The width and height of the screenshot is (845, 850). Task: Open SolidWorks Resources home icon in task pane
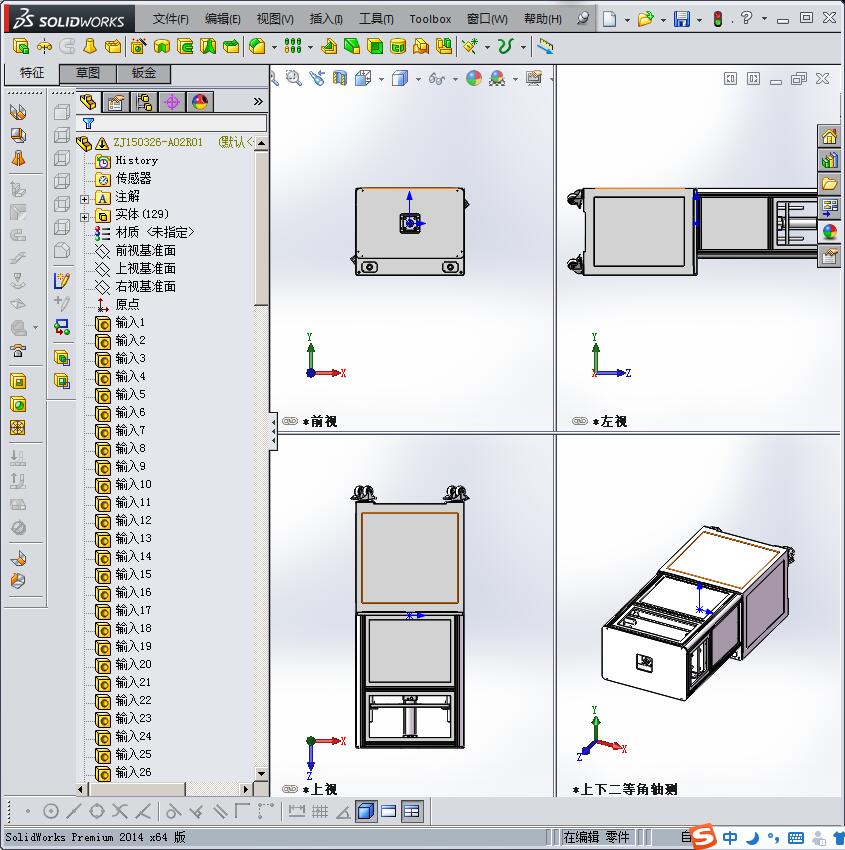pos(829,137)
